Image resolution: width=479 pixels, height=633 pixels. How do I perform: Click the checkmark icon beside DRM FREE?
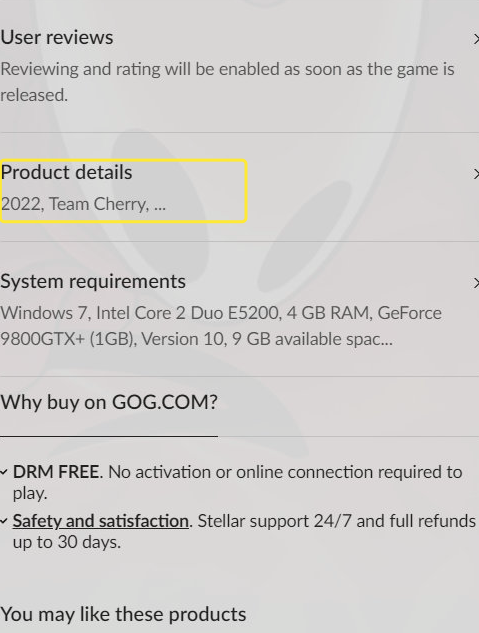(x=4, y=472)
